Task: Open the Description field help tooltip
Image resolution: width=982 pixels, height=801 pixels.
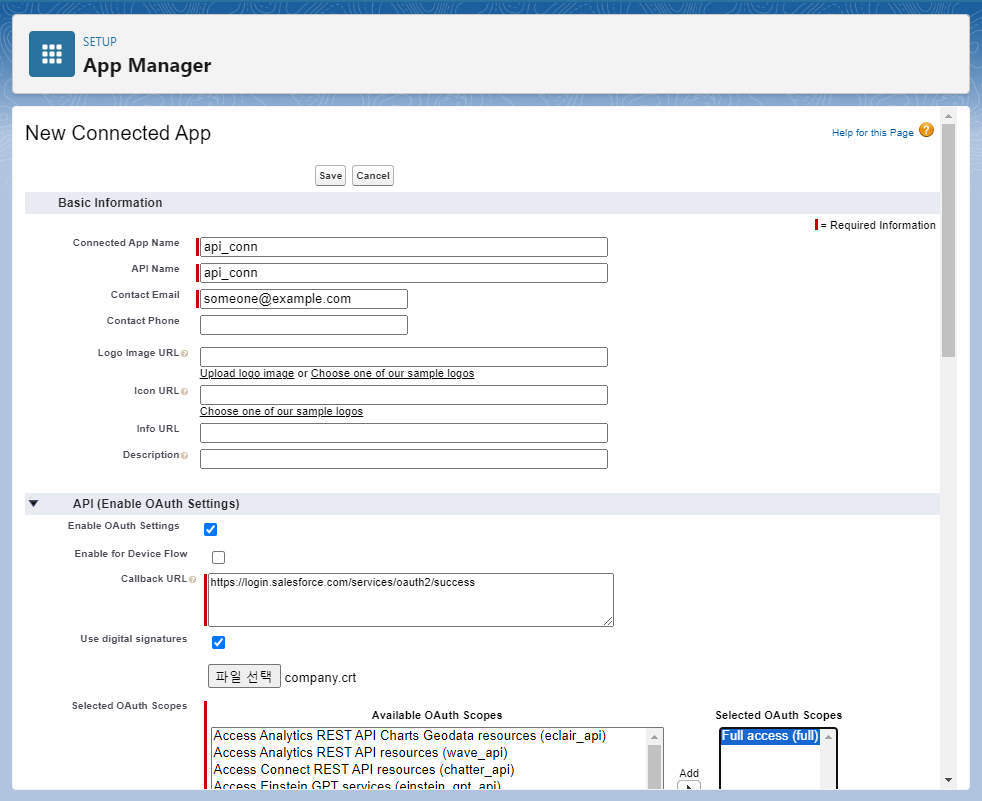Action: (x=185, y=454)
